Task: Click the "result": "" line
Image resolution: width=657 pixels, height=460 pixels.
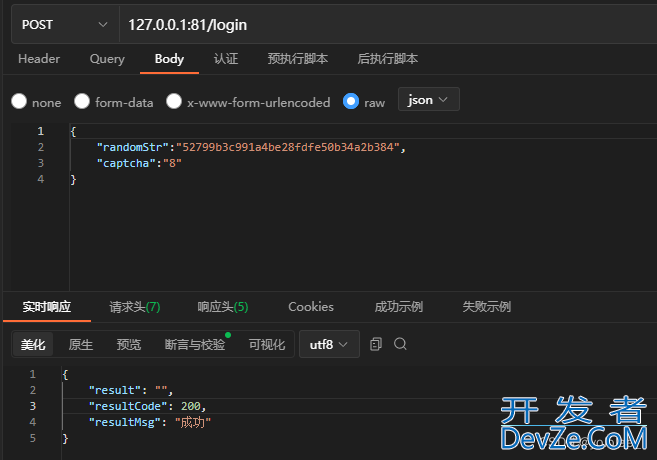Action: click(x=131, y=390)
